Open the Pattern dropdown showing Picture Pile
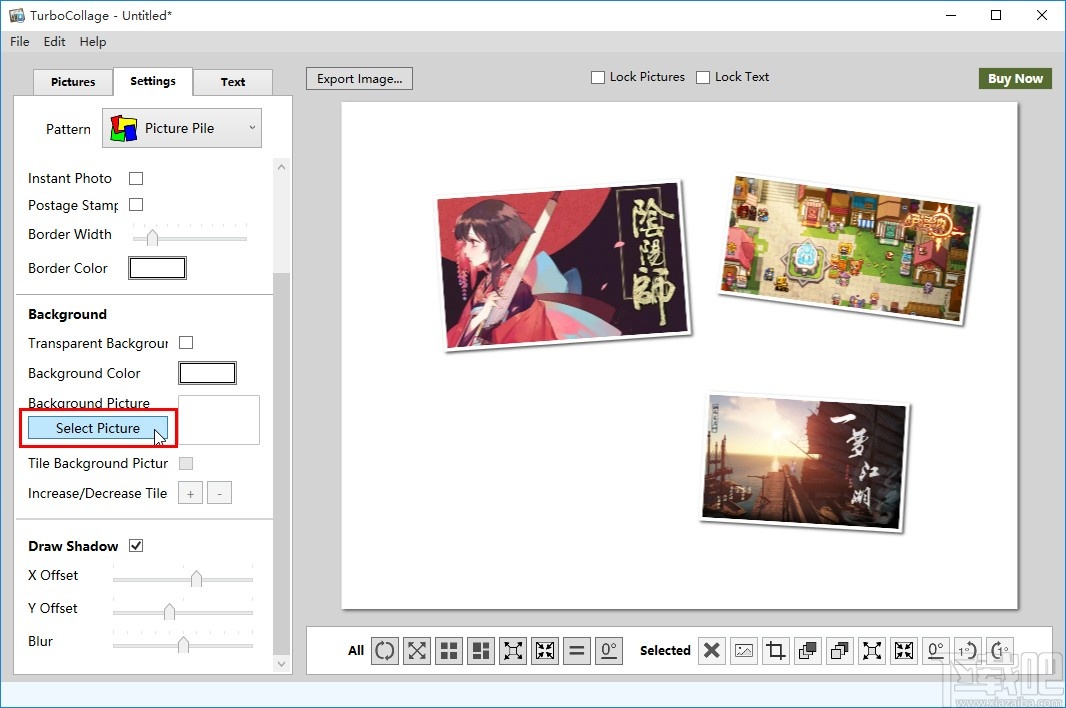 tap(181, 128)
